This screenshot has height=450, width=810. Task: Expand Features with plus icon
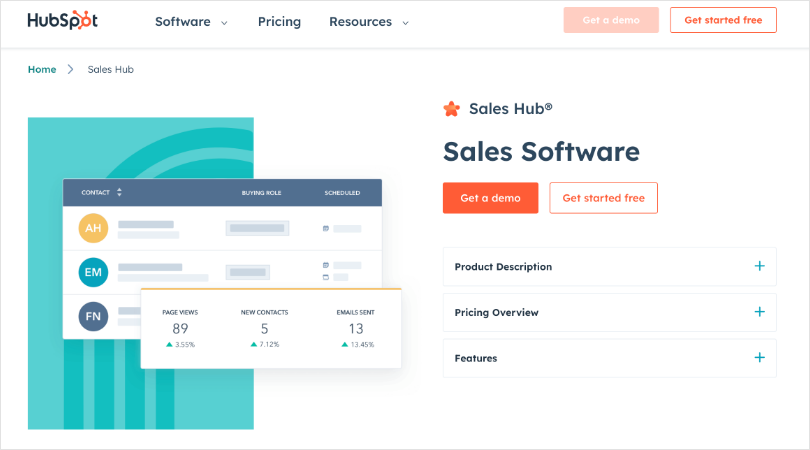point(759,358)
